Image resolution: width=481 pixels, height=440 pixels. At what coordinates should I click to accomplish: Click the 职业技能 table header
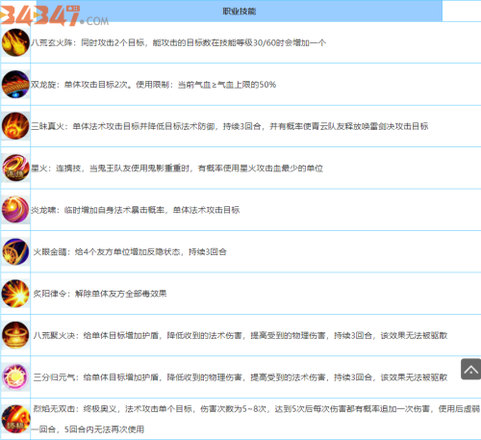(239, 11)
